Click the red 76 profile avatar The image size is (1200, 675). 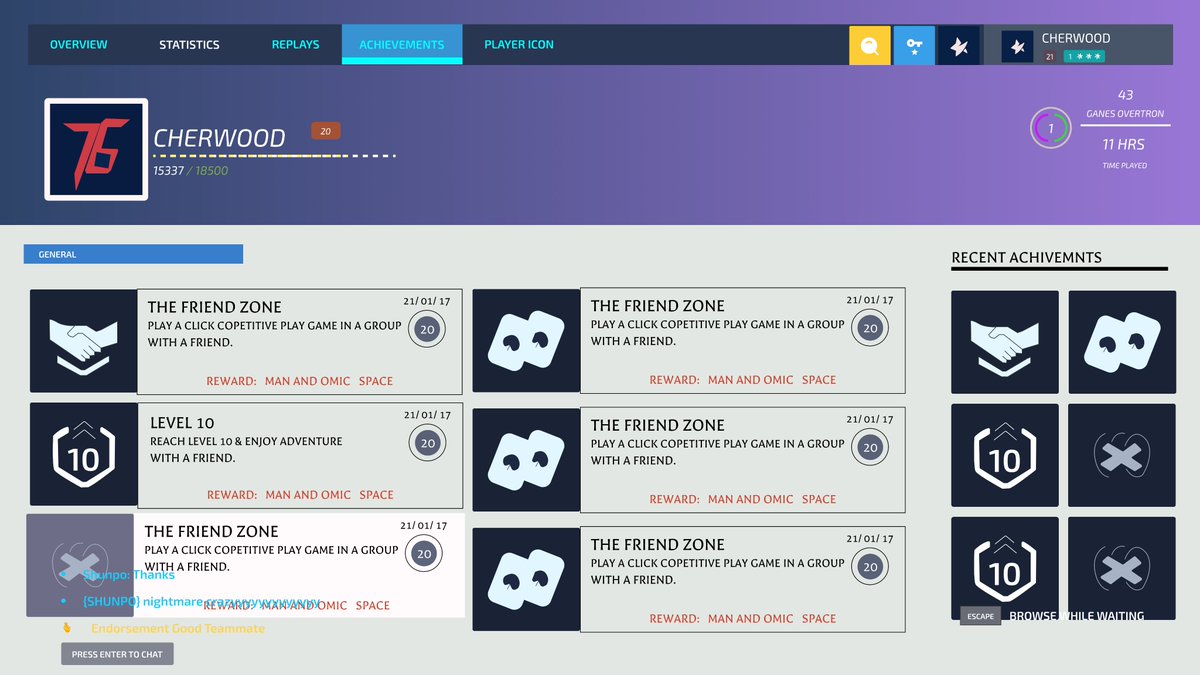(96, 149)
